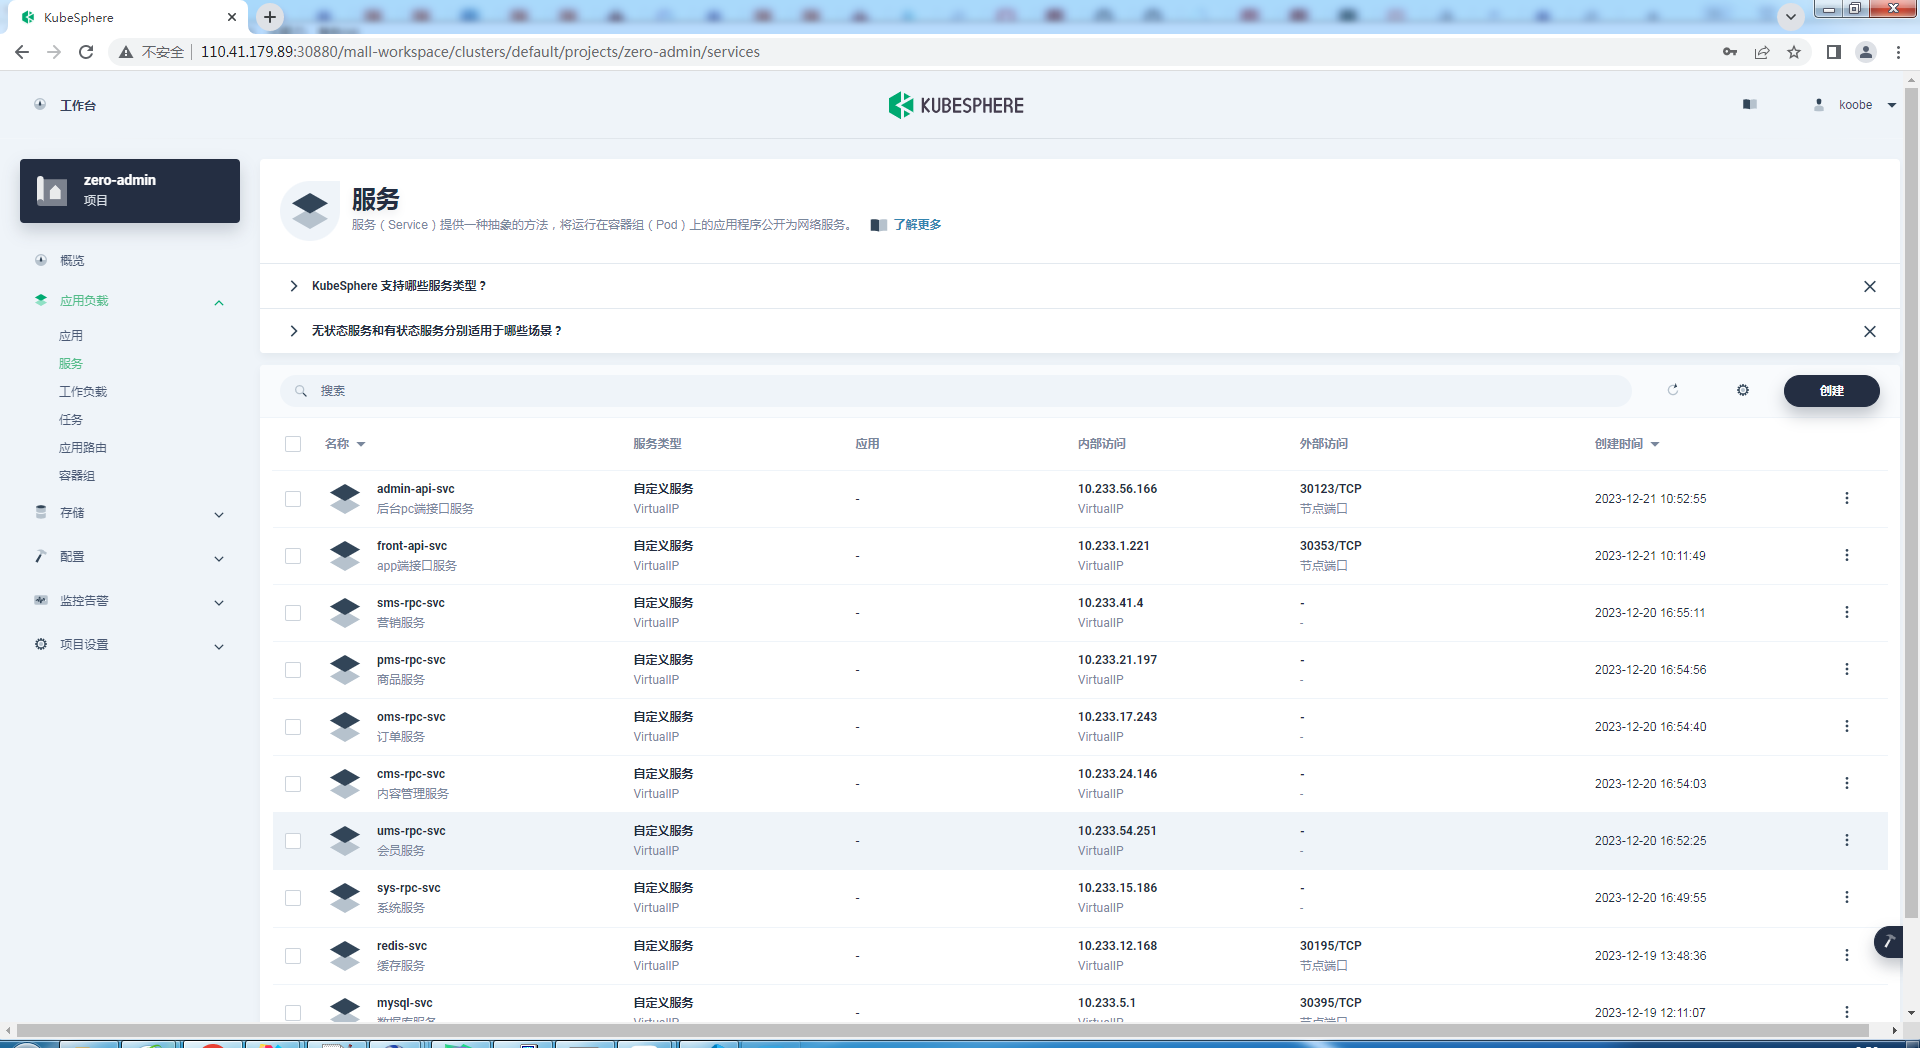Open more actions for pms-rpc-svc
This screenshot has height=1048, width=1920.
click(1847, 669)
